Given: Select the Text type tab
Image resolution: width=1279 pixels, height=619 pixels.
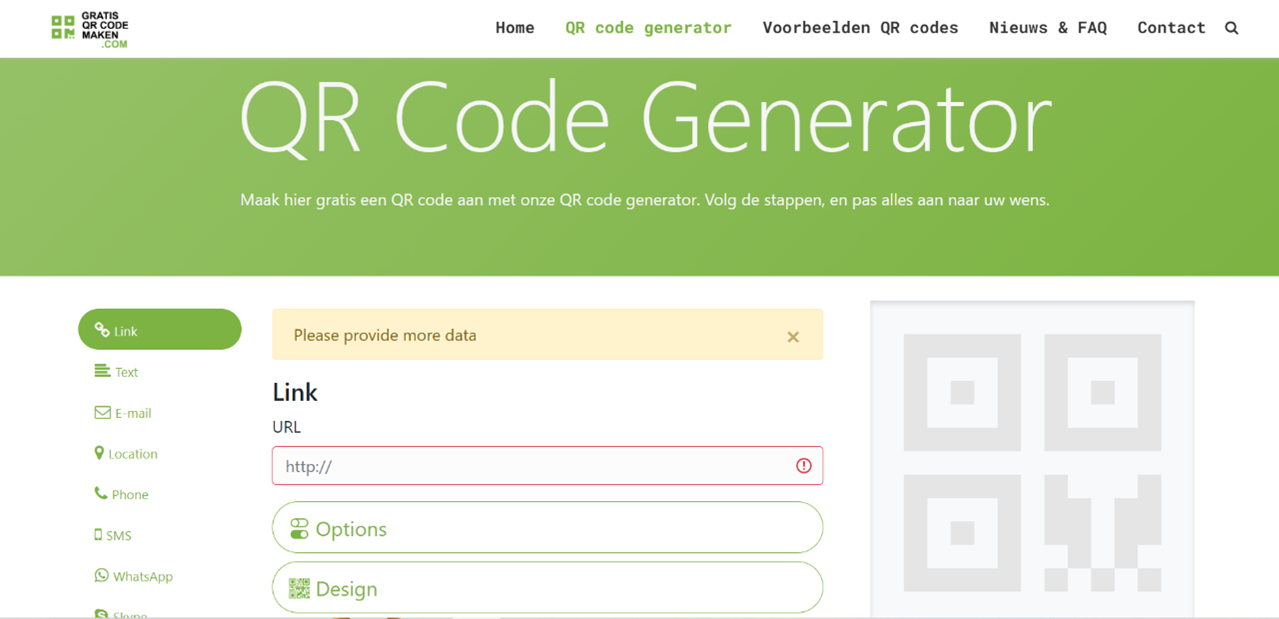Looking at the screenshot, I should [x=116, y=371].
